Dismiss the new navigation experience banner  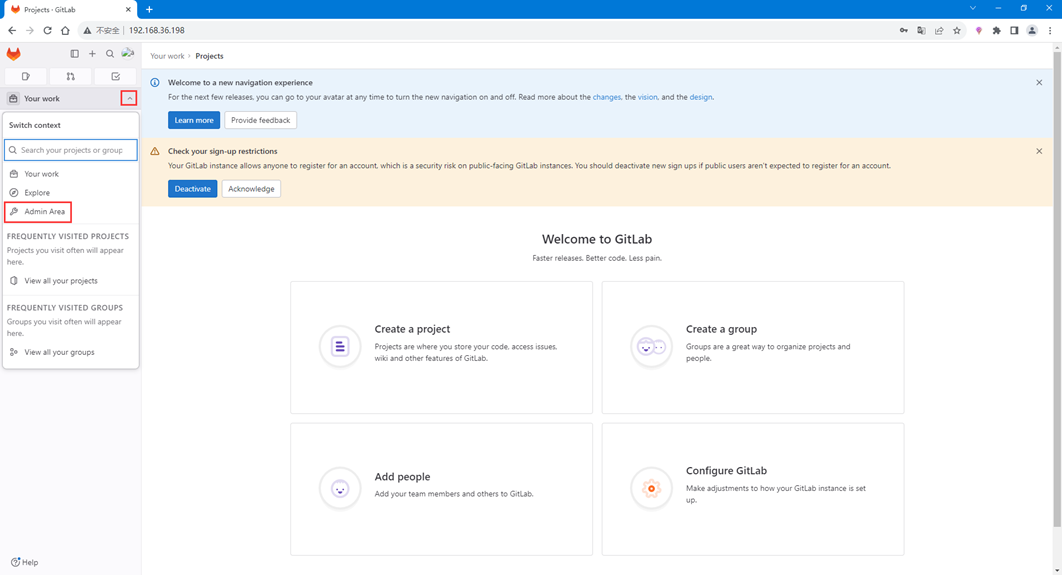[x=1039, y=83]
